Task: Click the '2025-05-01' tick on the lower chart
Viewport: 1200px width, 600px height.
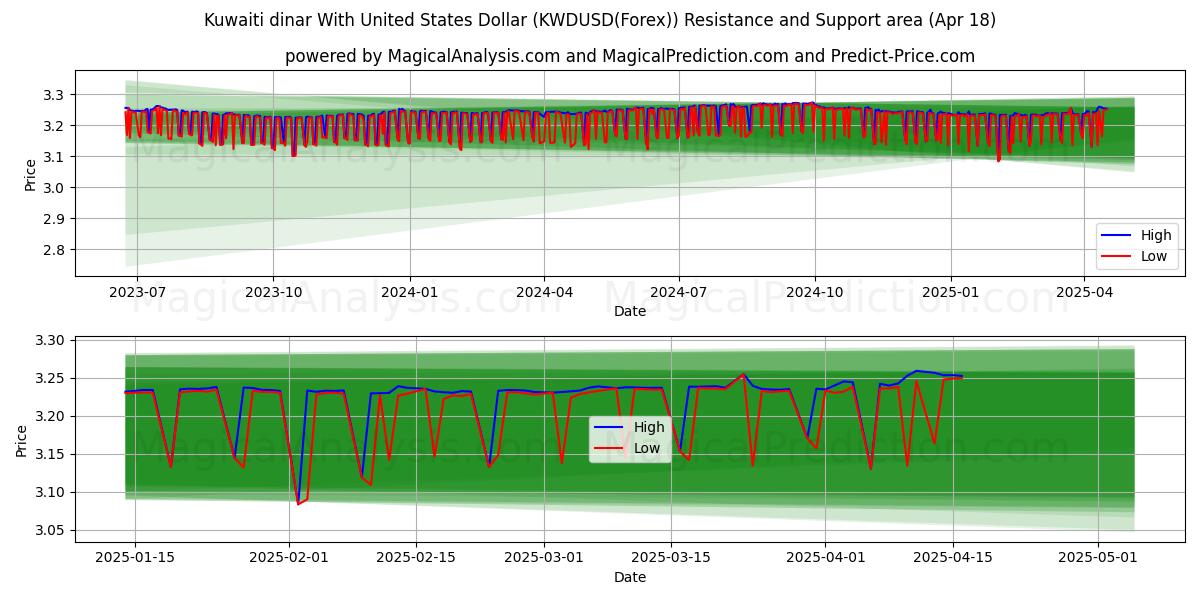Action: click(x=1098, y=558)
